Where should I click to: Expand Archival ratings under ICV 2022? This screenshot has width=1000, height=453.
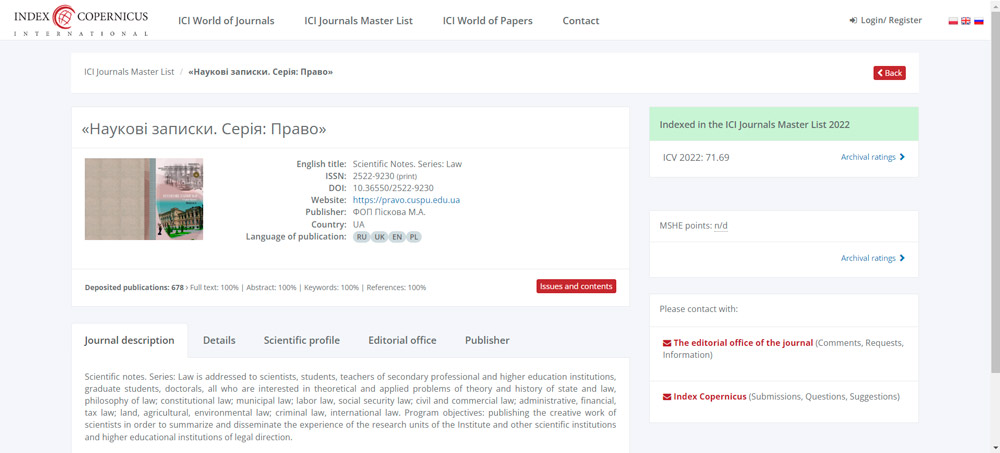pyautogui.click(x=872, y=157)
